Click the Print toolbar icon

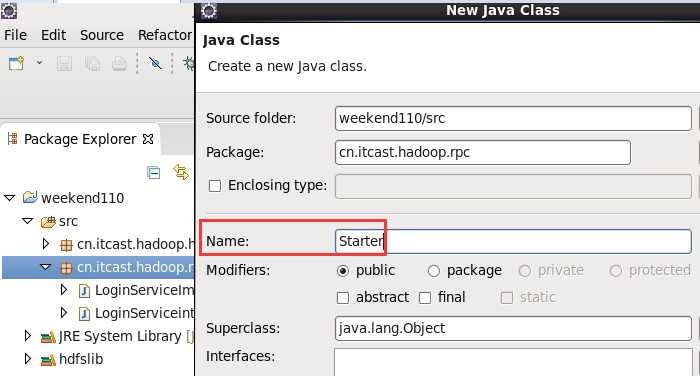(x=119, y=64)
